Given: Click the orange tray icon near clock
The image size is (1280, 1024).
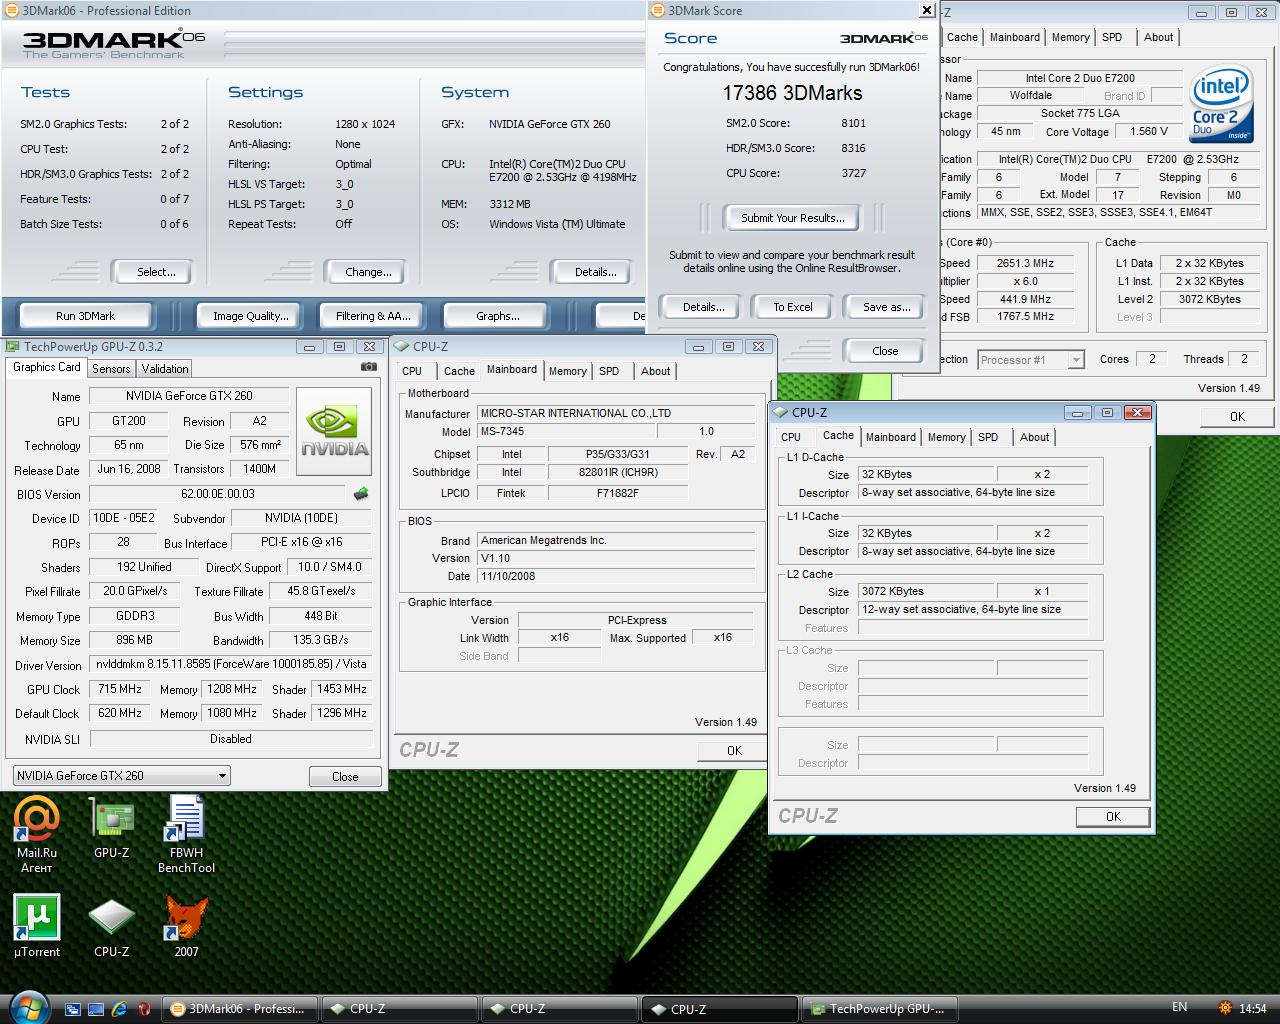Looking at the screenshot, I should point(1225,1008).
